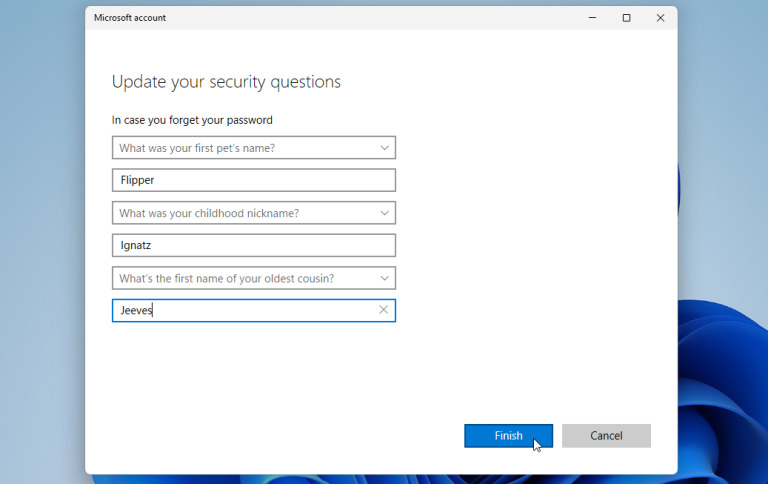768x484 pixels.
Task: Click the 'In case you forget your password' label
Action: tap(192, 120)
